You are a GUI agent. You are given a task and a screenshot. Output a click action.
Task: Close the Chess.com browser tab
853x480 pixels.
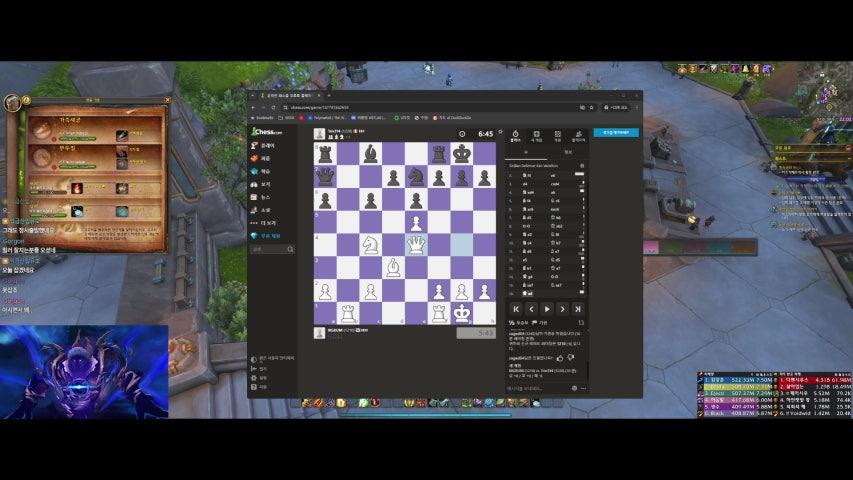[319, 96]
